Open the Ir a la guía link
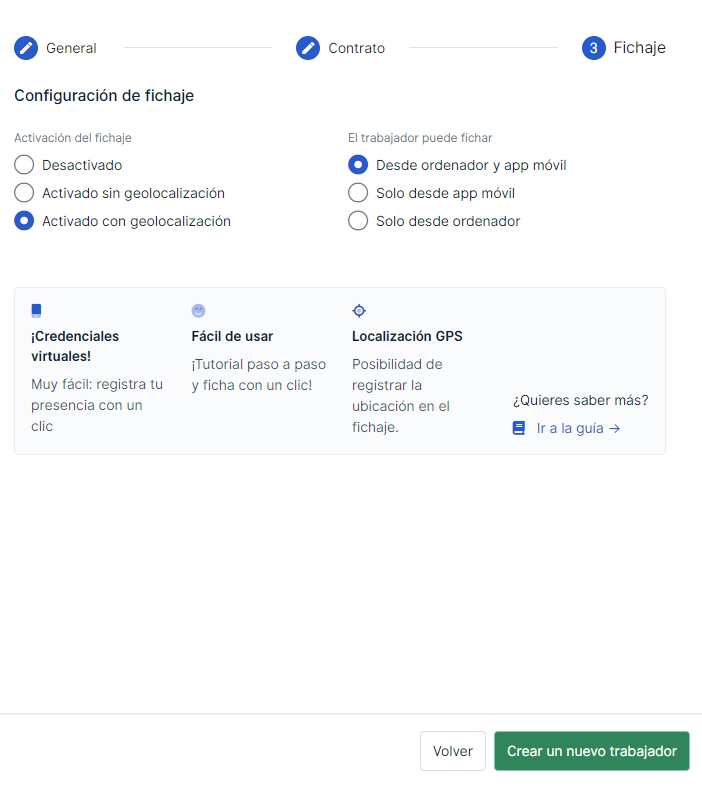Screen dimensions: 702x786 pos(579,428)
